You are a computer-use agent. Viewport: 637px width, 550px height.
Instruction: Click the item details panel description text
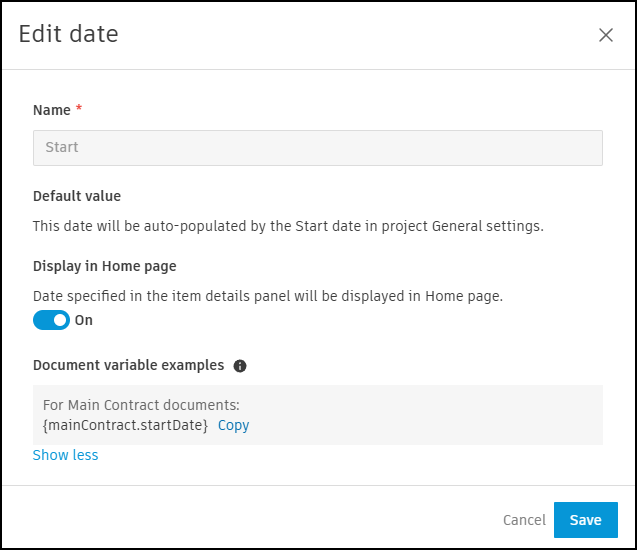(x=267, y=296)
